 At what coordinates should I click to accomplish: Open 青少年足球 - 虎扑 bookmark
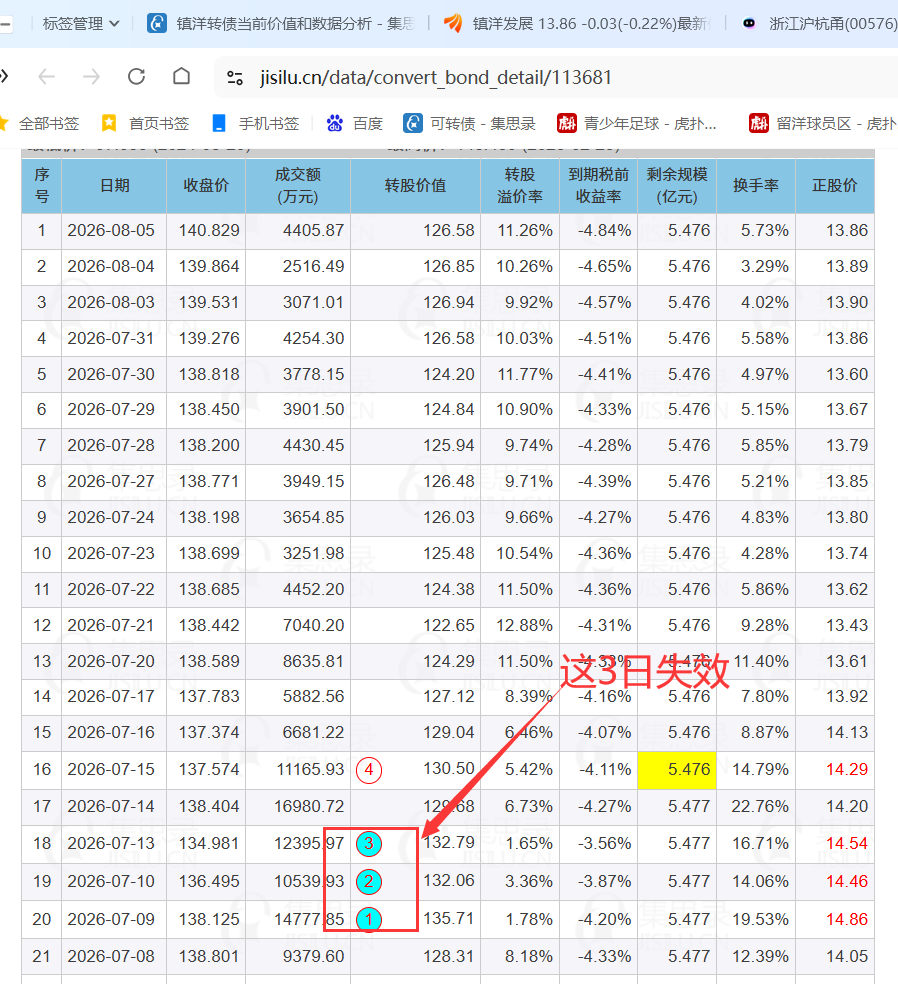tap(637, 123)
